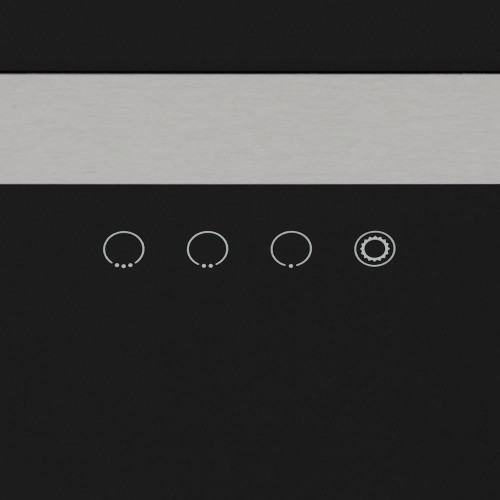The width and height of the screenshot is (500, 500).
Task: Tap the left dot under two-dot circle
Action: 204,266
